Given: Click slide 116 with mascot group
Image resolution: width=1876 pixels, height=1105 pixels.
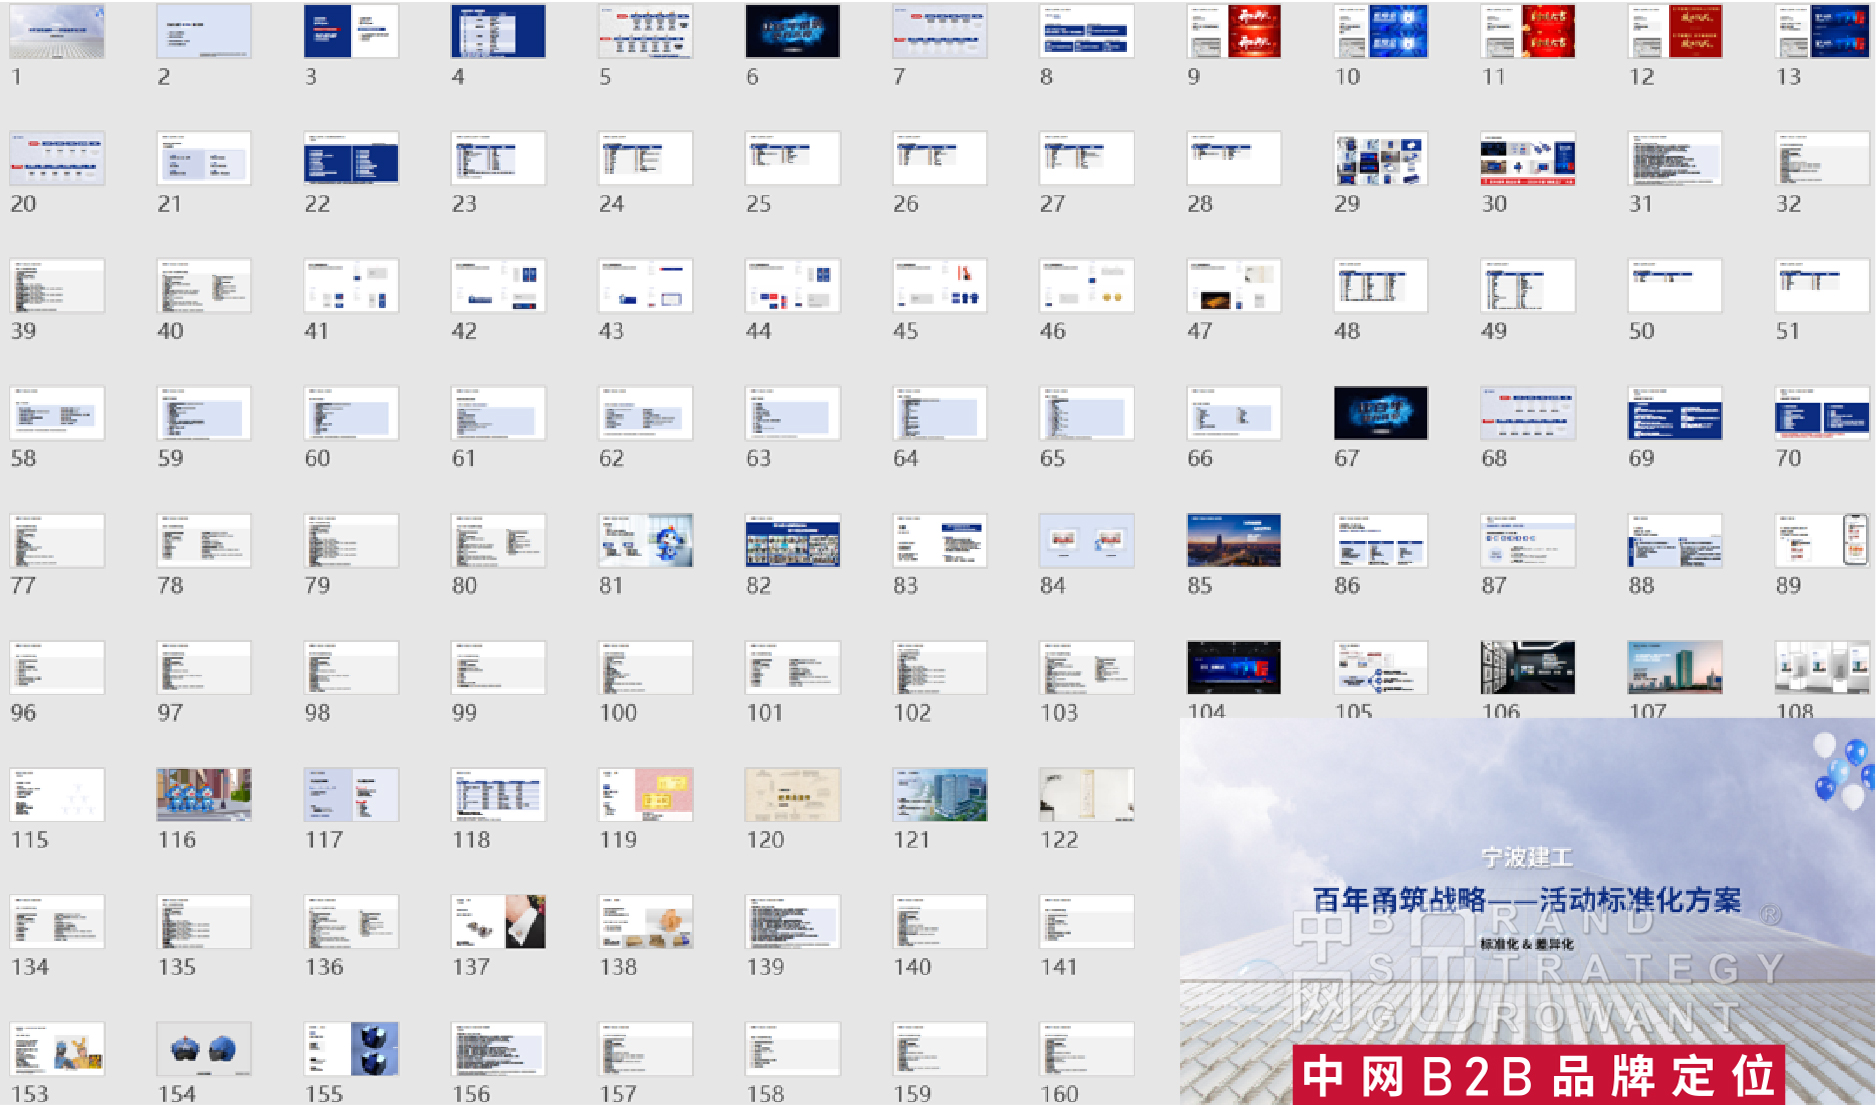Looking at the screenshot, I should point(204,794).
